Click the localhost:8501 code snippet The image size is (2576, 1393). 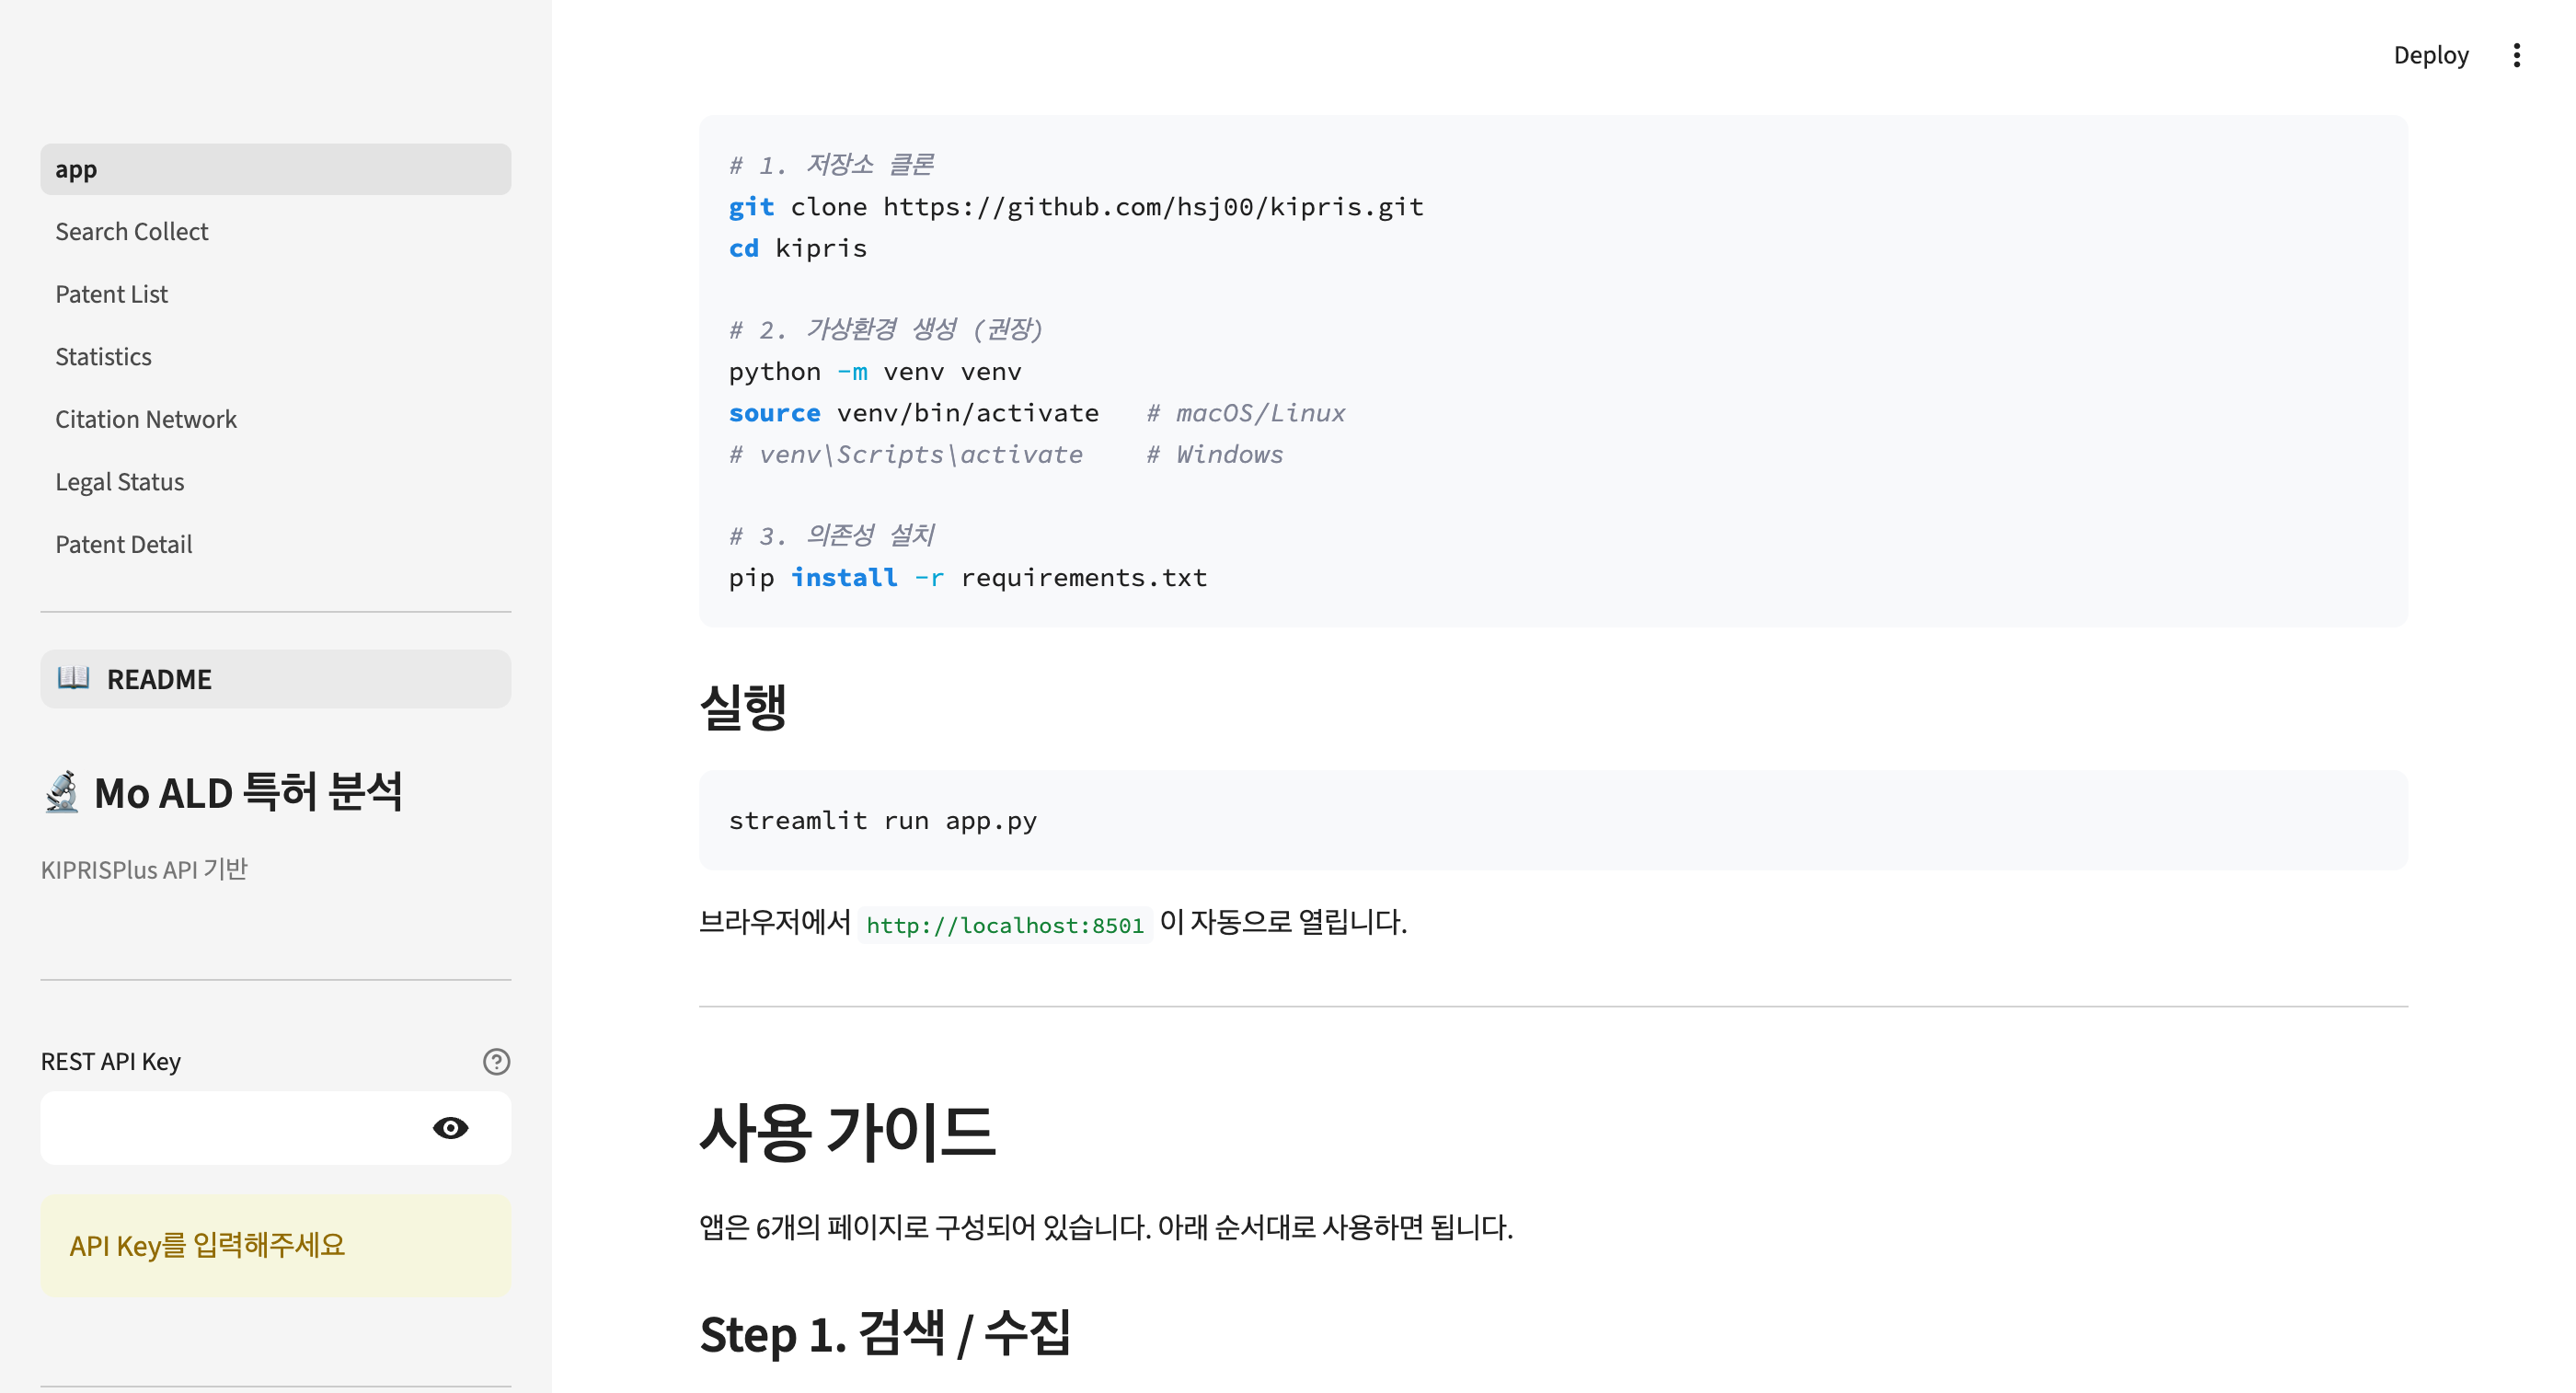1006,924
